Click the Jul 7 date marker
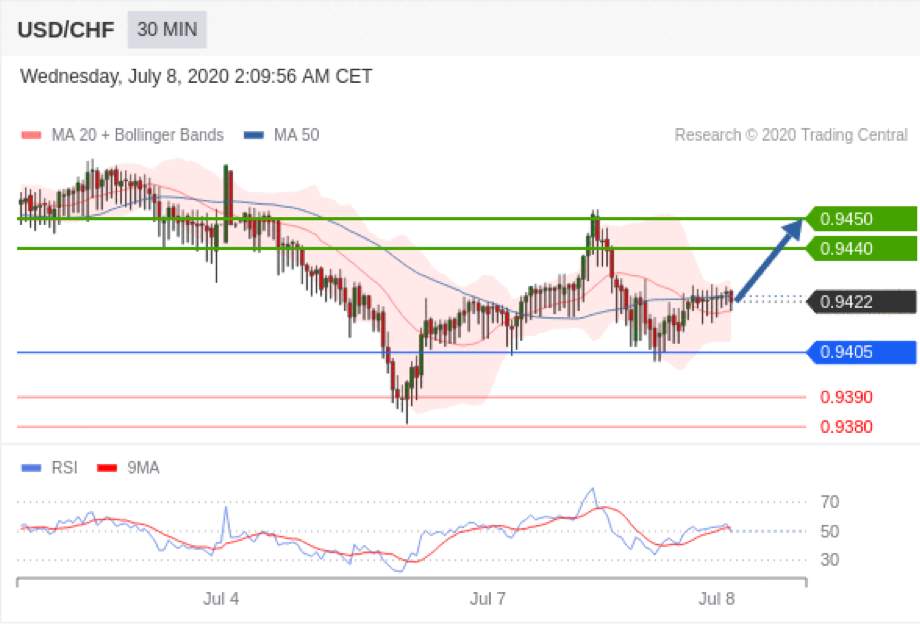Screen dimensions: 920x625 pos(488,599)
